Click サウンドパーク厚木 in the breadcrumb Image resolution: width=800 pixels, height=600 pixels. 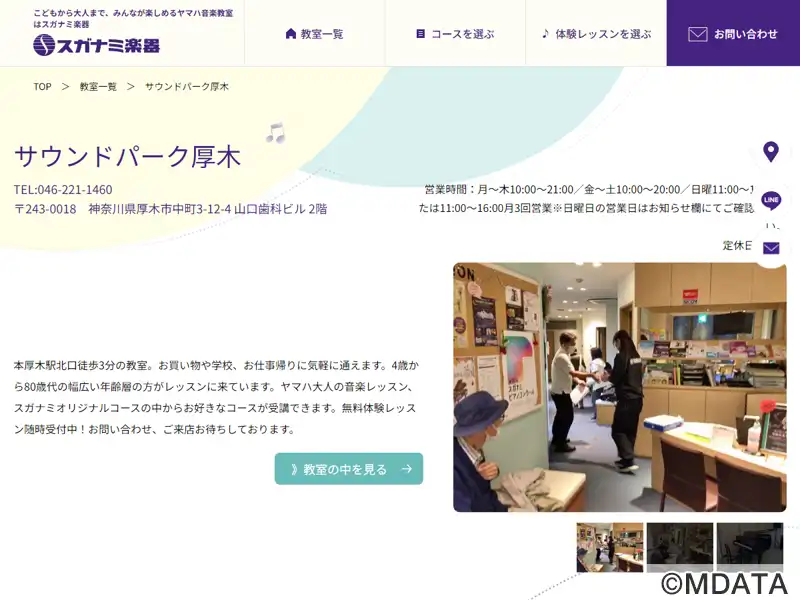[x=187, y=87]
